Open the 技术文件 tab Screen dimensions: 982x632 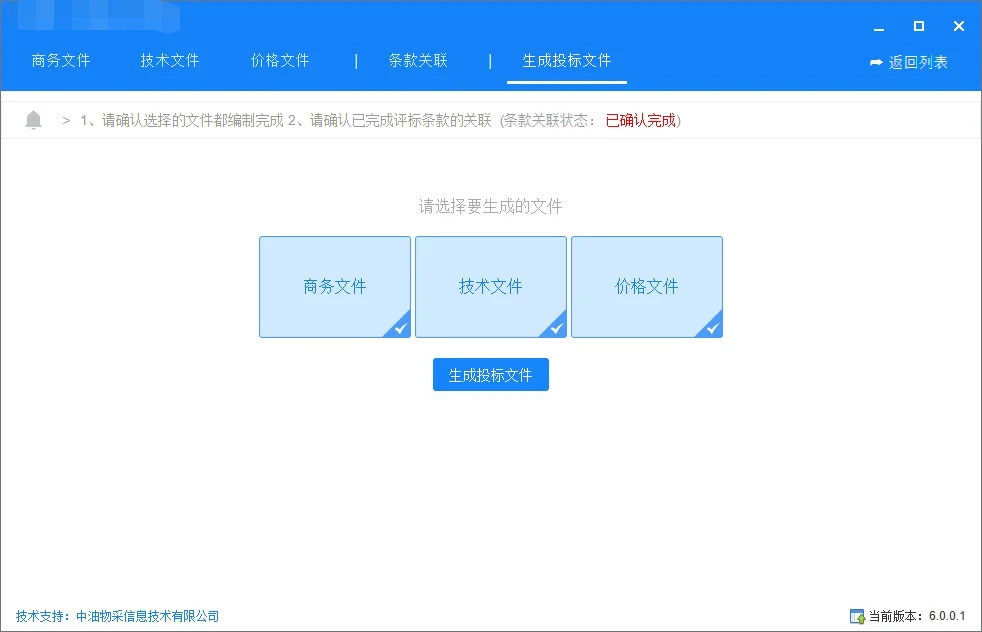coord(170,61)
